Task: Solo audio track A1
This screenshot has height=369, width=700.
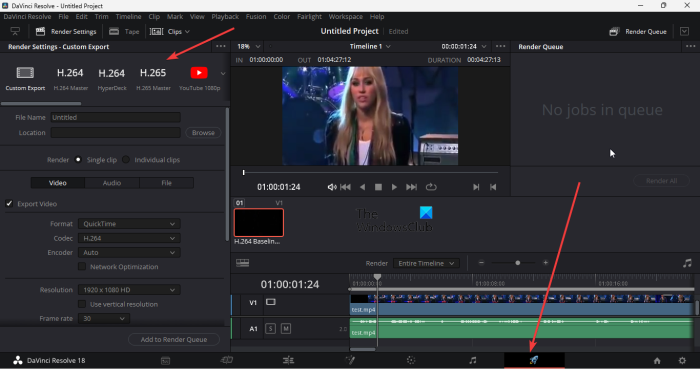Action: tap(270, 328)
